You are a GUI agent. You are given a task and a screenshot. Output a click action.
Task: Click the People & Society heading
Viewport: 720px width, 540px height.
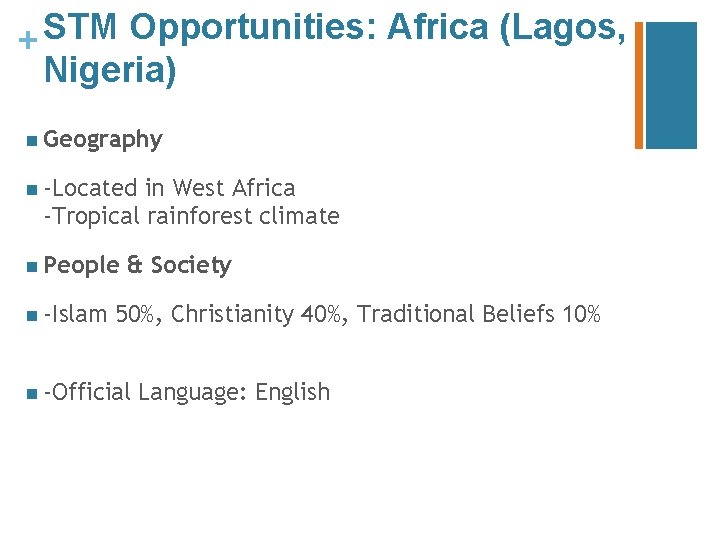(138, 266)
